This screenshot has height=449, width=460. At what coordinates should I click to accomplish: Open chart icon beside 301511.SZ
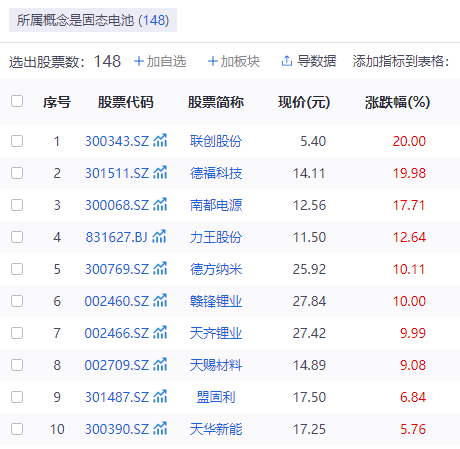point(160,172)
